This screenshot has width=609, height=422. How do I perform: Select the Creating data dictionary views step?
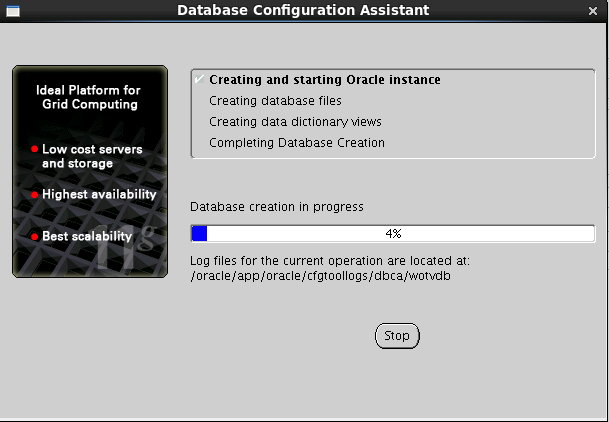[x=295, y=122]
